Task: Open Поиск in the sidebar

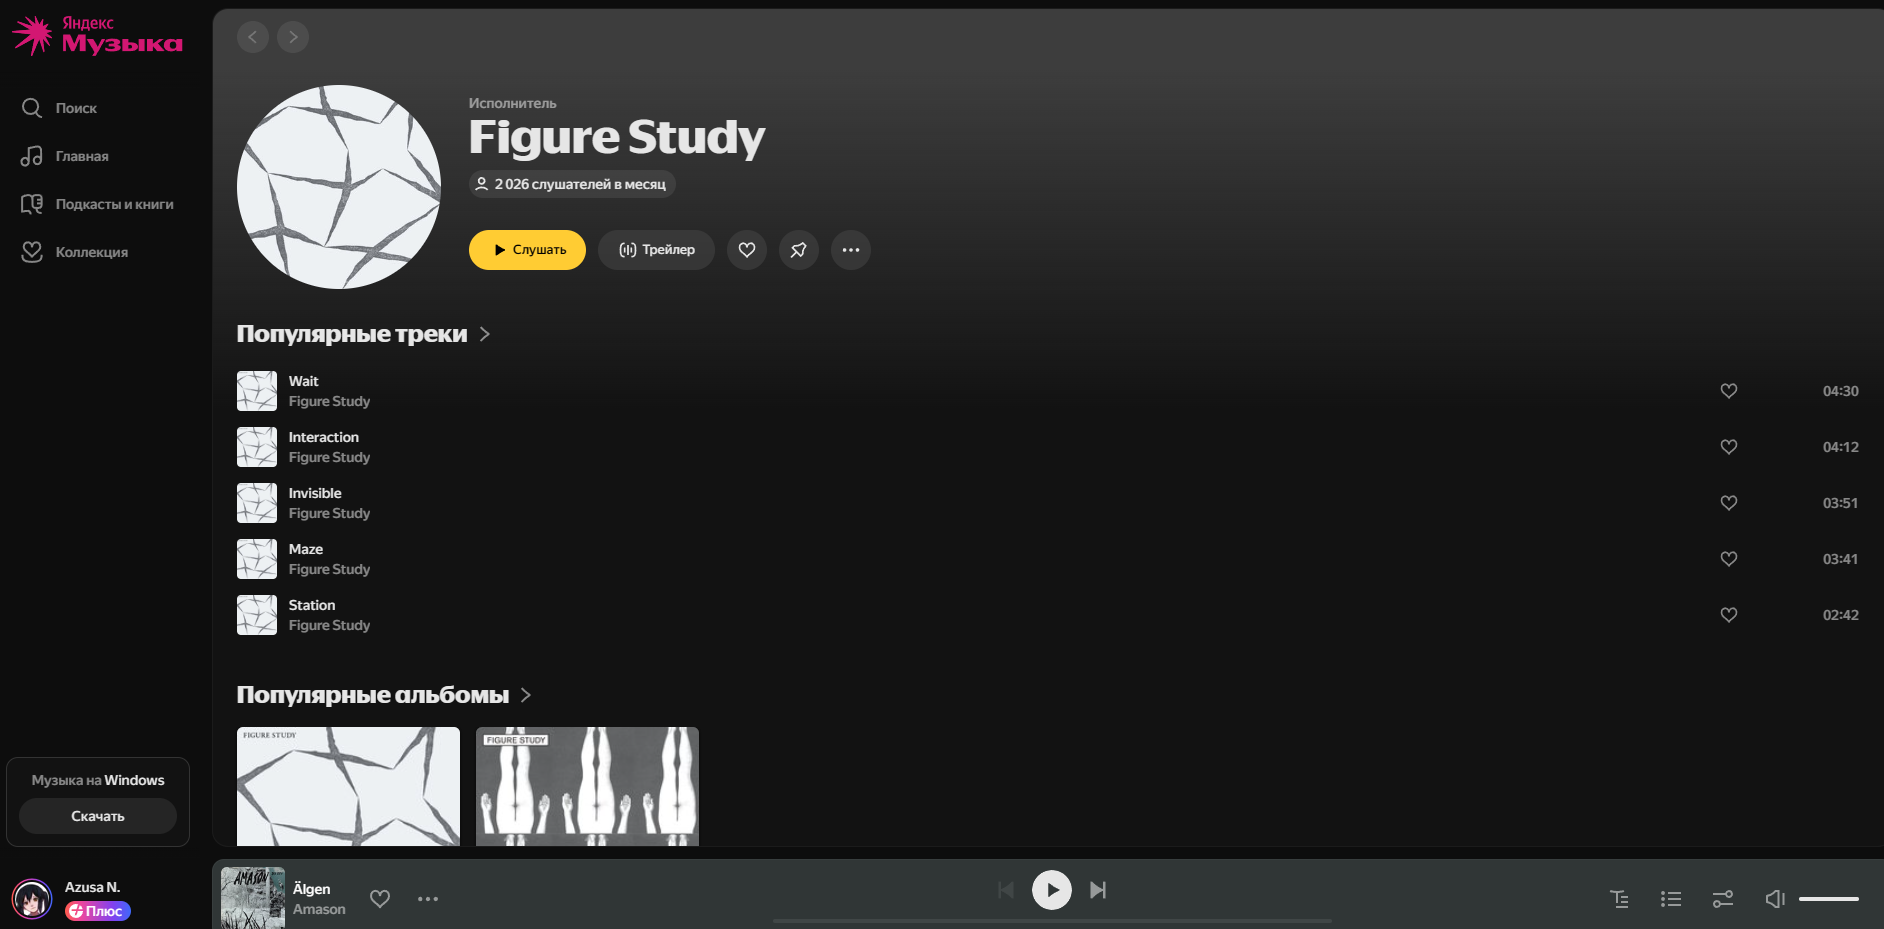Action: pyautogui.click(x=60, y=108)
